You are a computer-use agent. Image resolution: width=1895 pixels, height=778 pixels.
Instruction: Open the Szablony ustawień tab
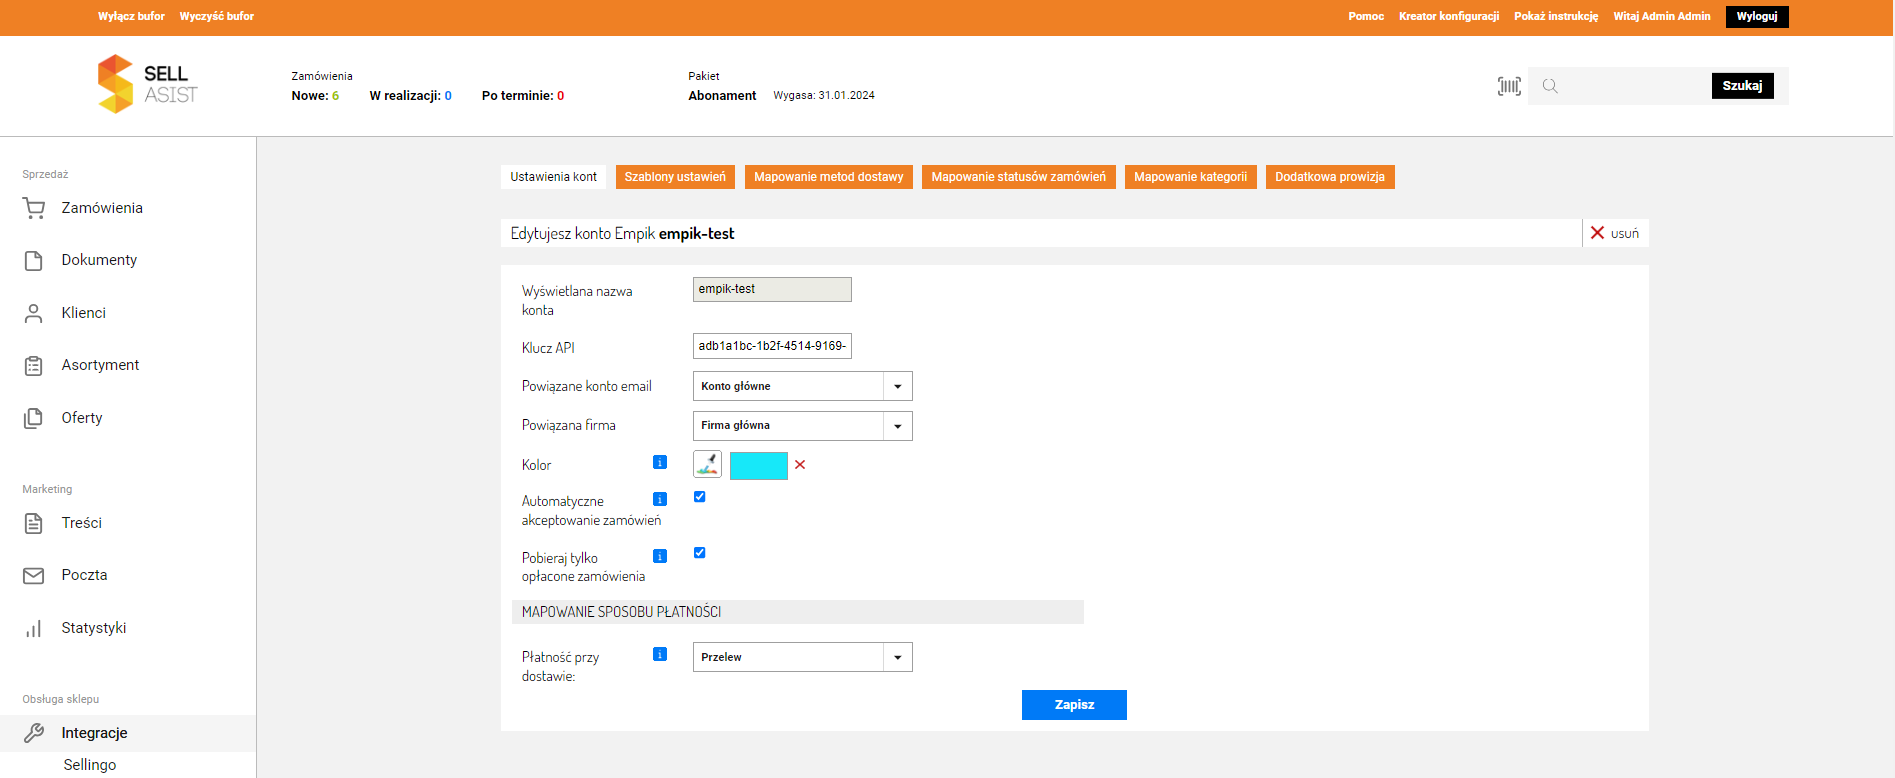point(675,177)
